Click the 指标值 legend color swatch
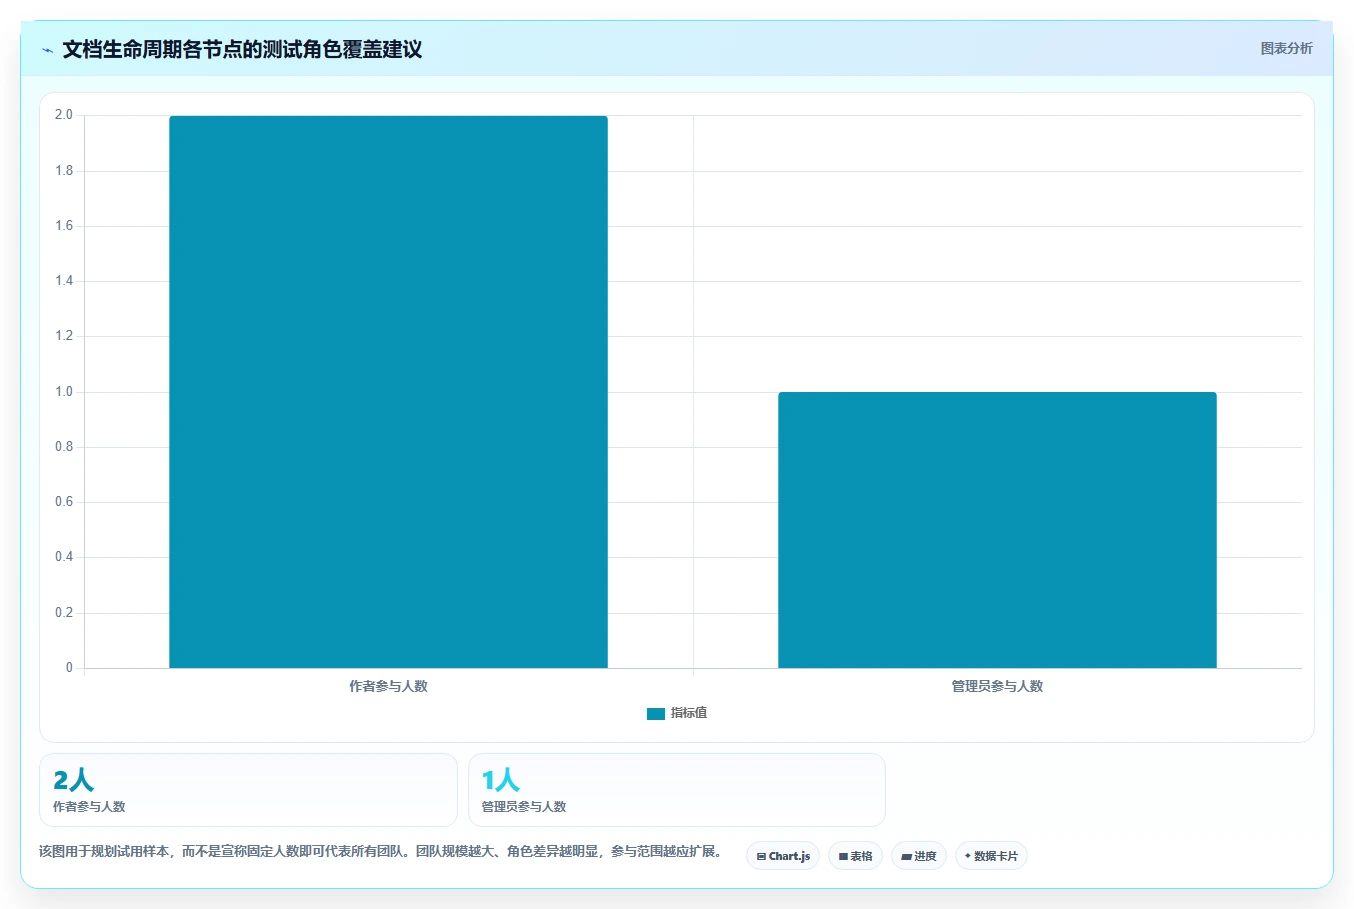This screenshot has height=909, width=1354. point(656,714)
